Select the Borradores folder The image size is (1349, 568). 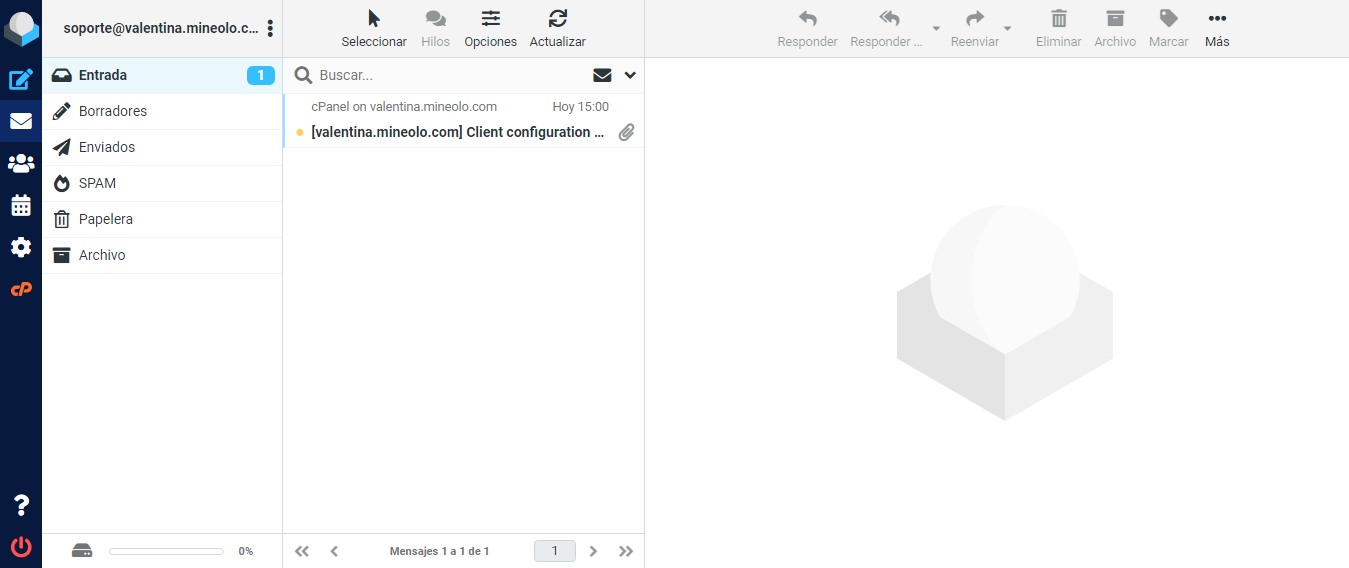[x=162, y=111]
